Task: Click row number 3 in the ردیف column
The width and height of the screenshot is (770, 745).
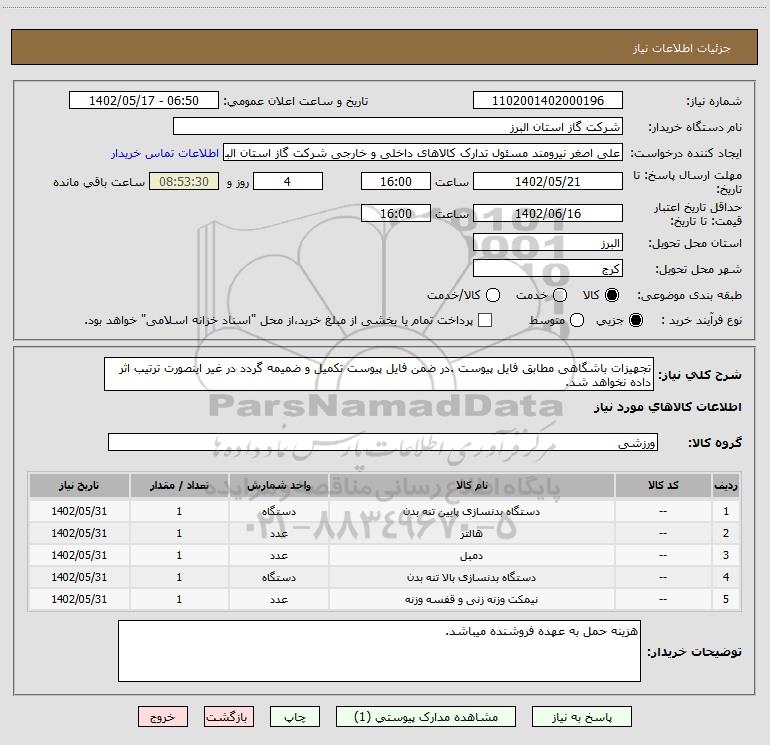Action: 726,555
